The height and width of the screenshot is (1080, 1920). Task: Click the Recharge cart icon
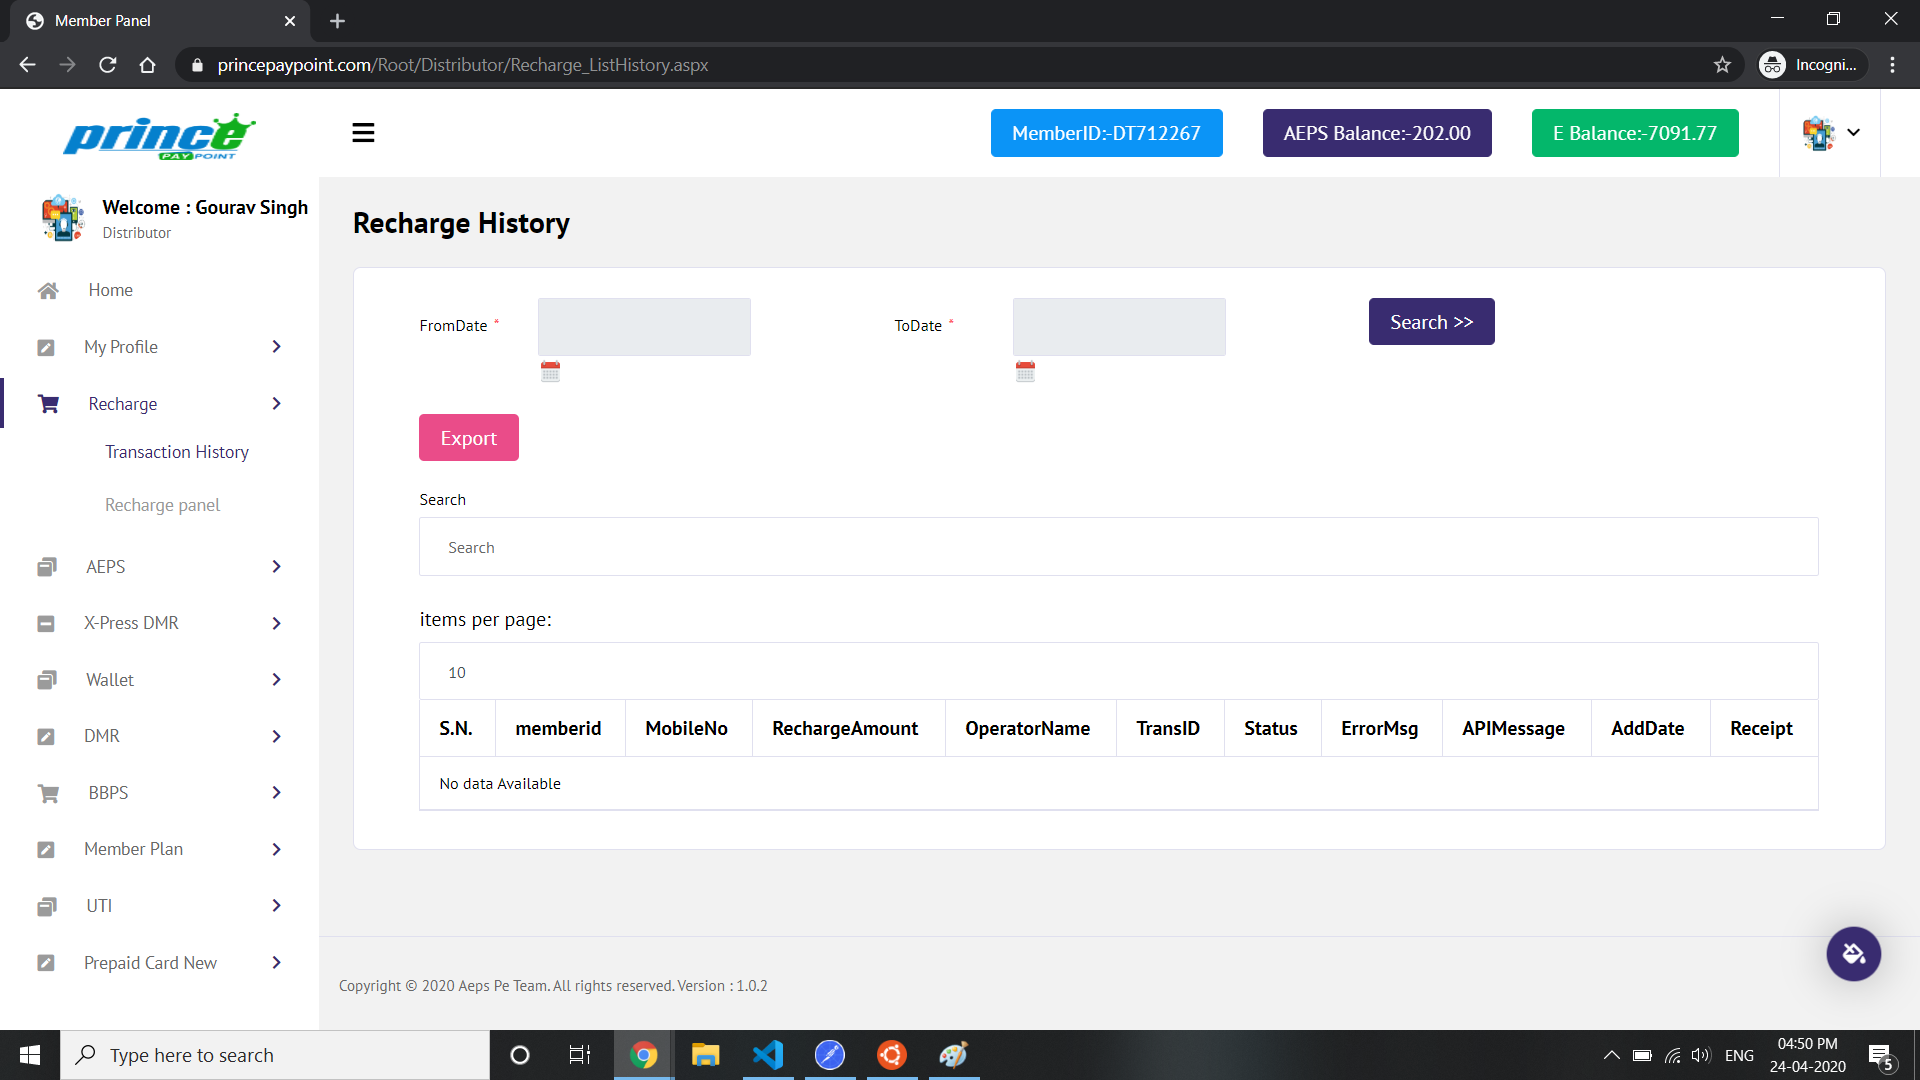point(48,404)
